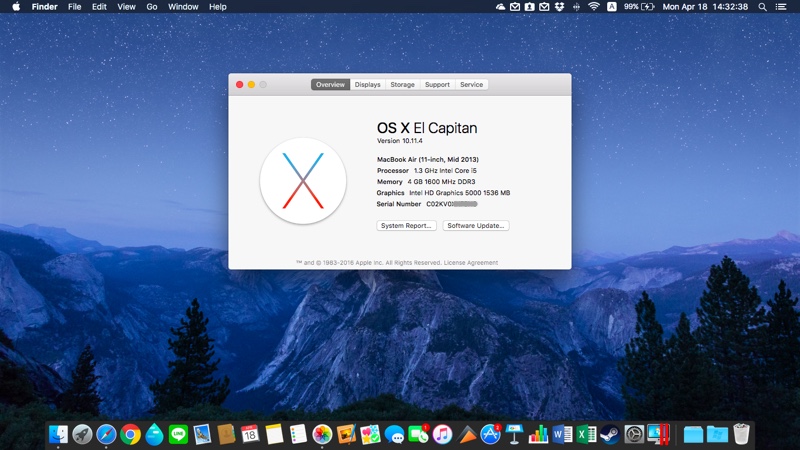The image size is (800, 450).
Task: Open the Help menu
Action: click(217, 7)
